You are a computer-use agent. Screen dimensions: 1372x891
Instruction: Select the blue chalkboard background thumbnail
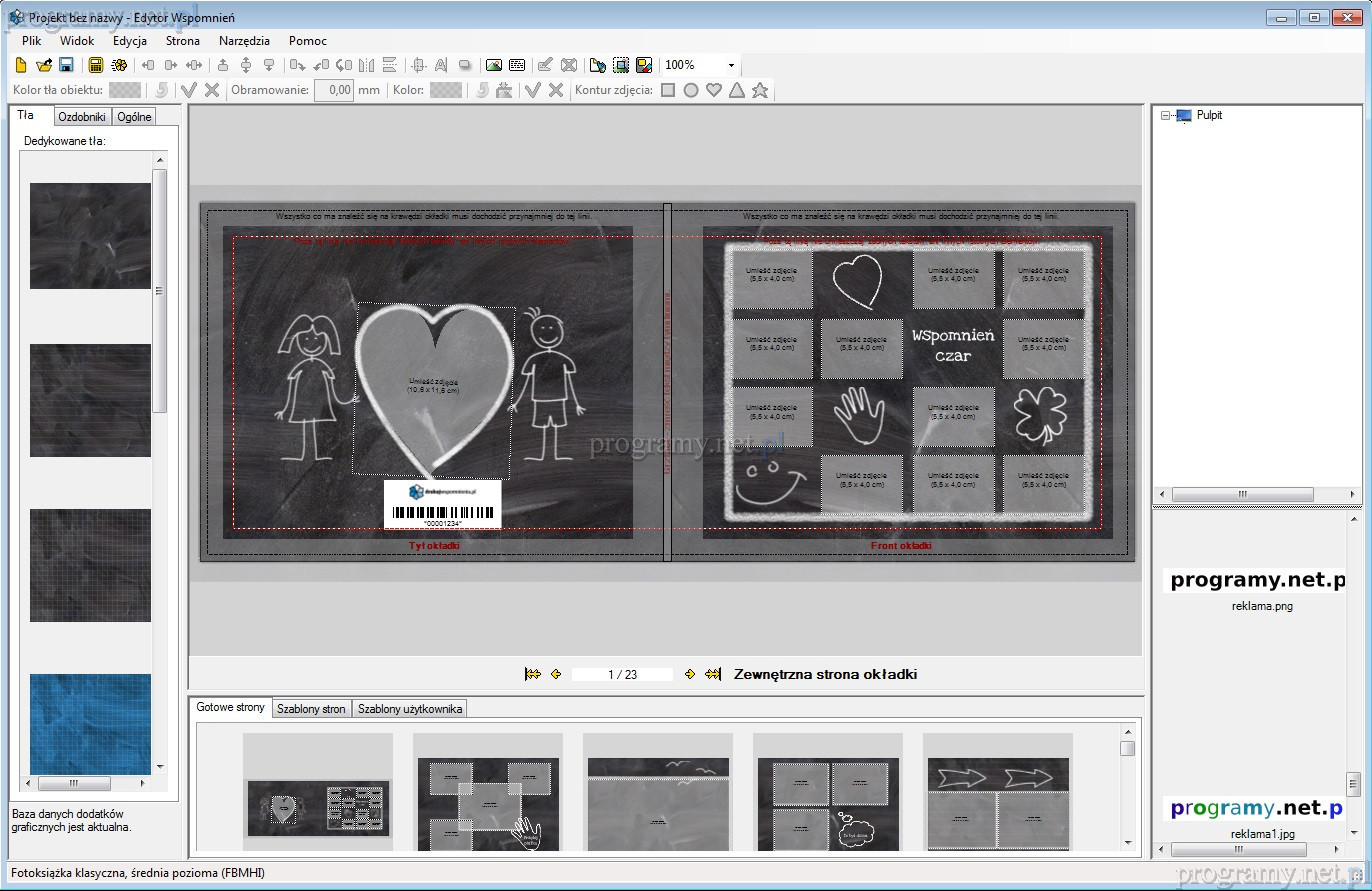tap(90, 724)
